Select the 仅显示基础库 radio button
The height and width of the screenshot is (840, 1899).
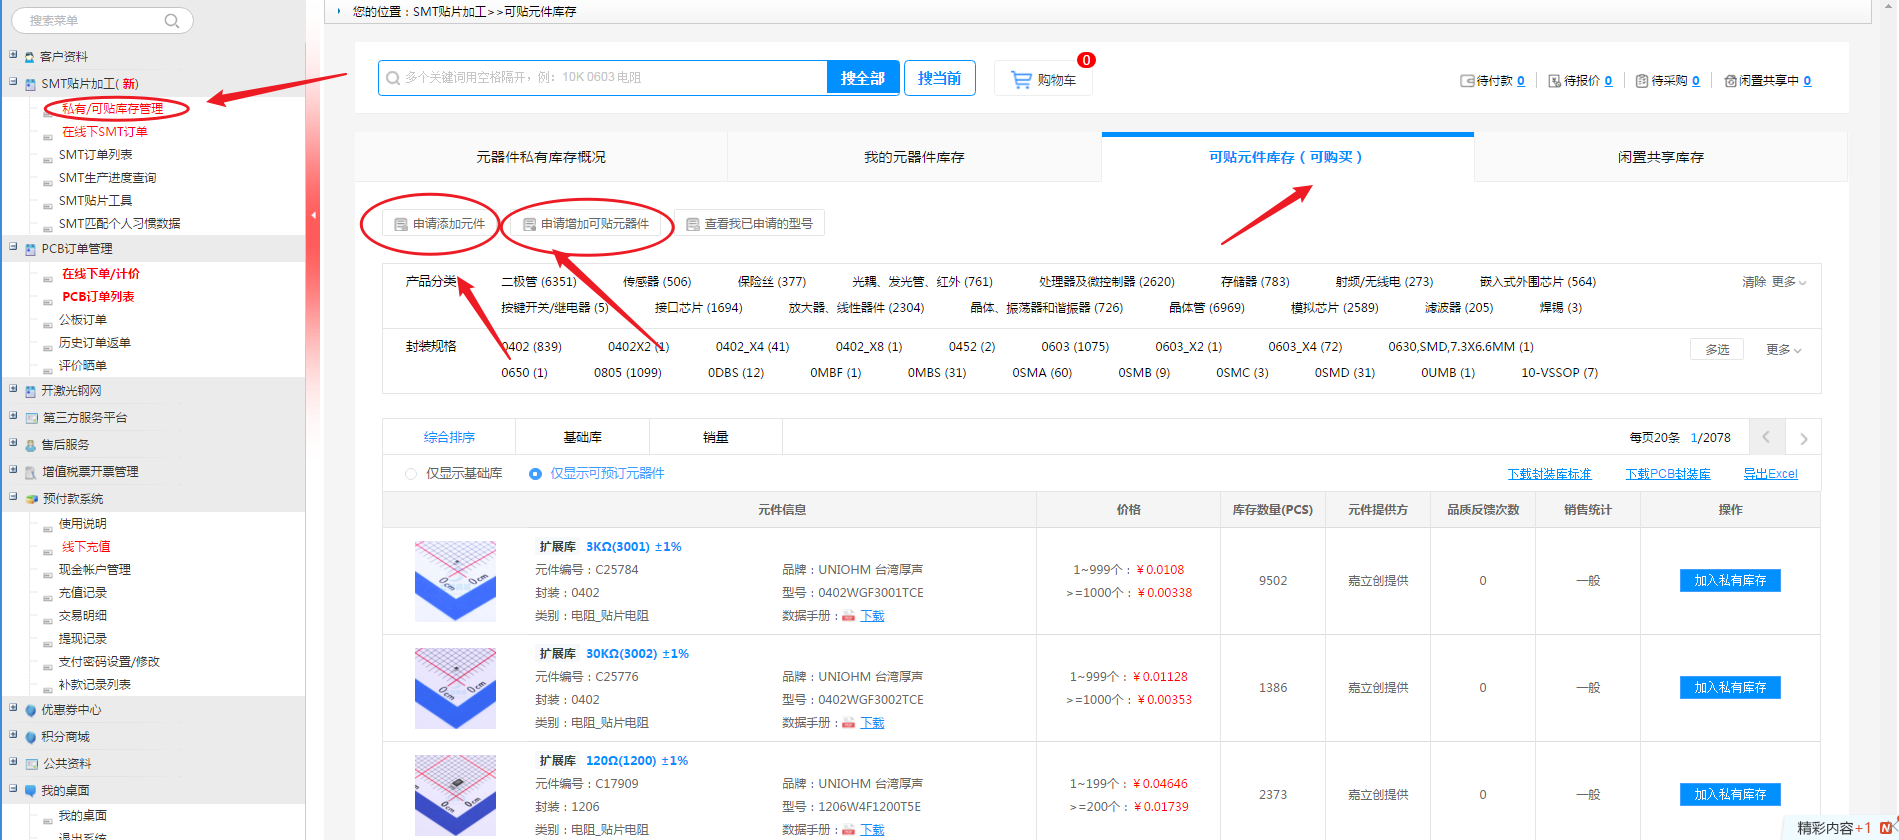click(411, 474)
